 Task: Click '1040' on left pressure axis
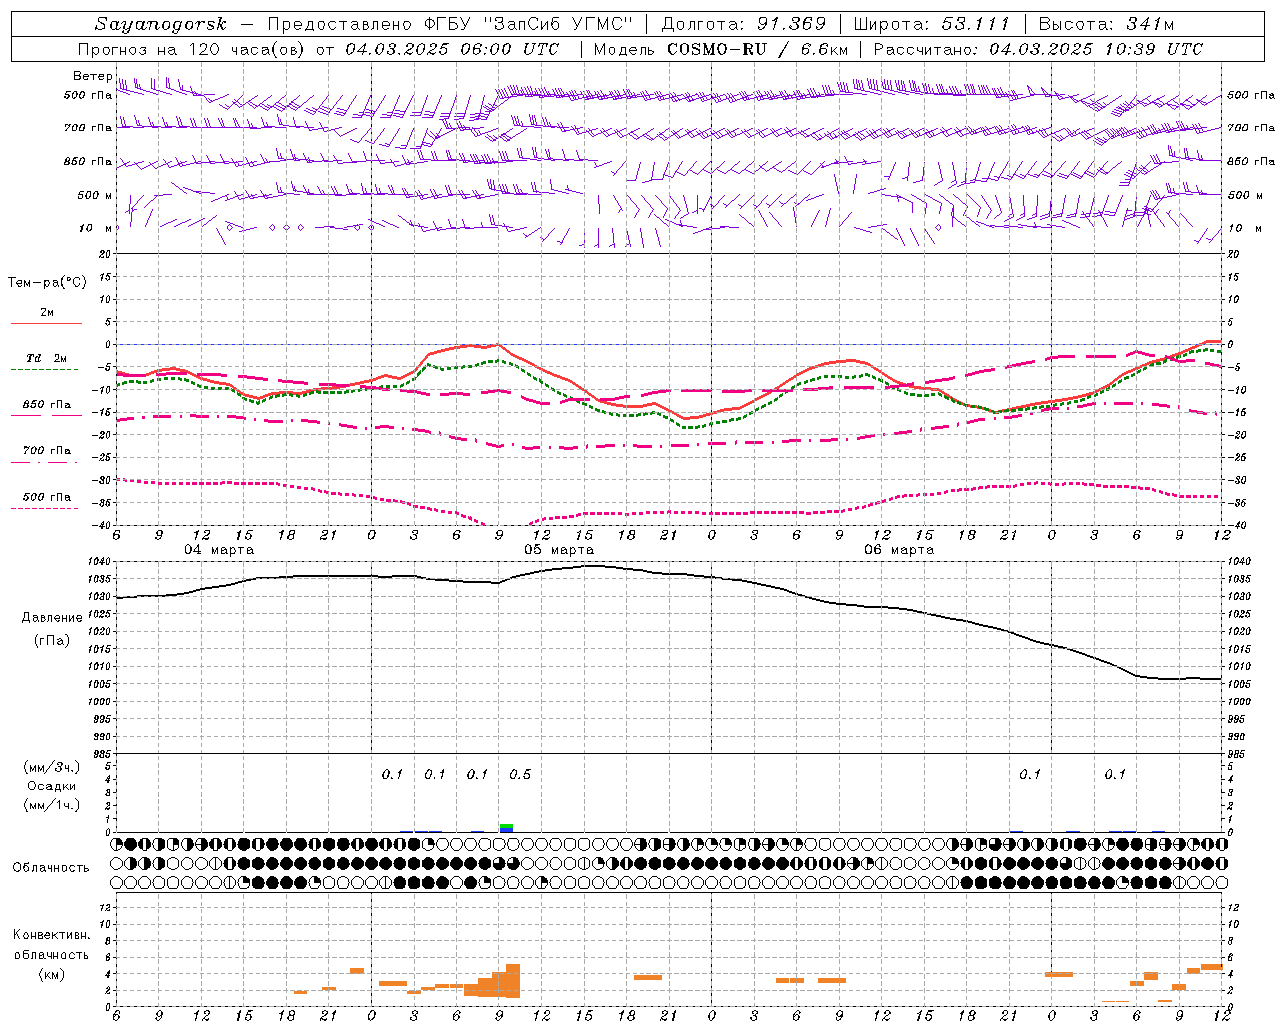coord(98,562)
